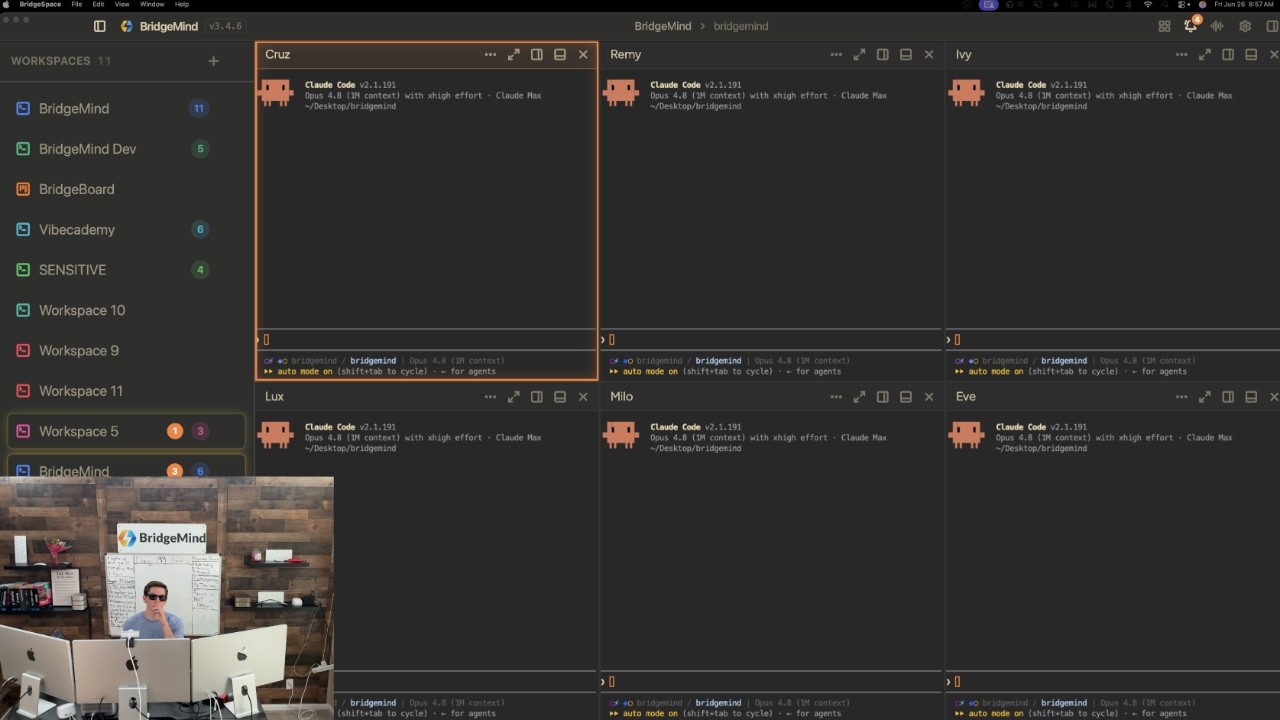Split the Milo pane downward

(906, 397)
